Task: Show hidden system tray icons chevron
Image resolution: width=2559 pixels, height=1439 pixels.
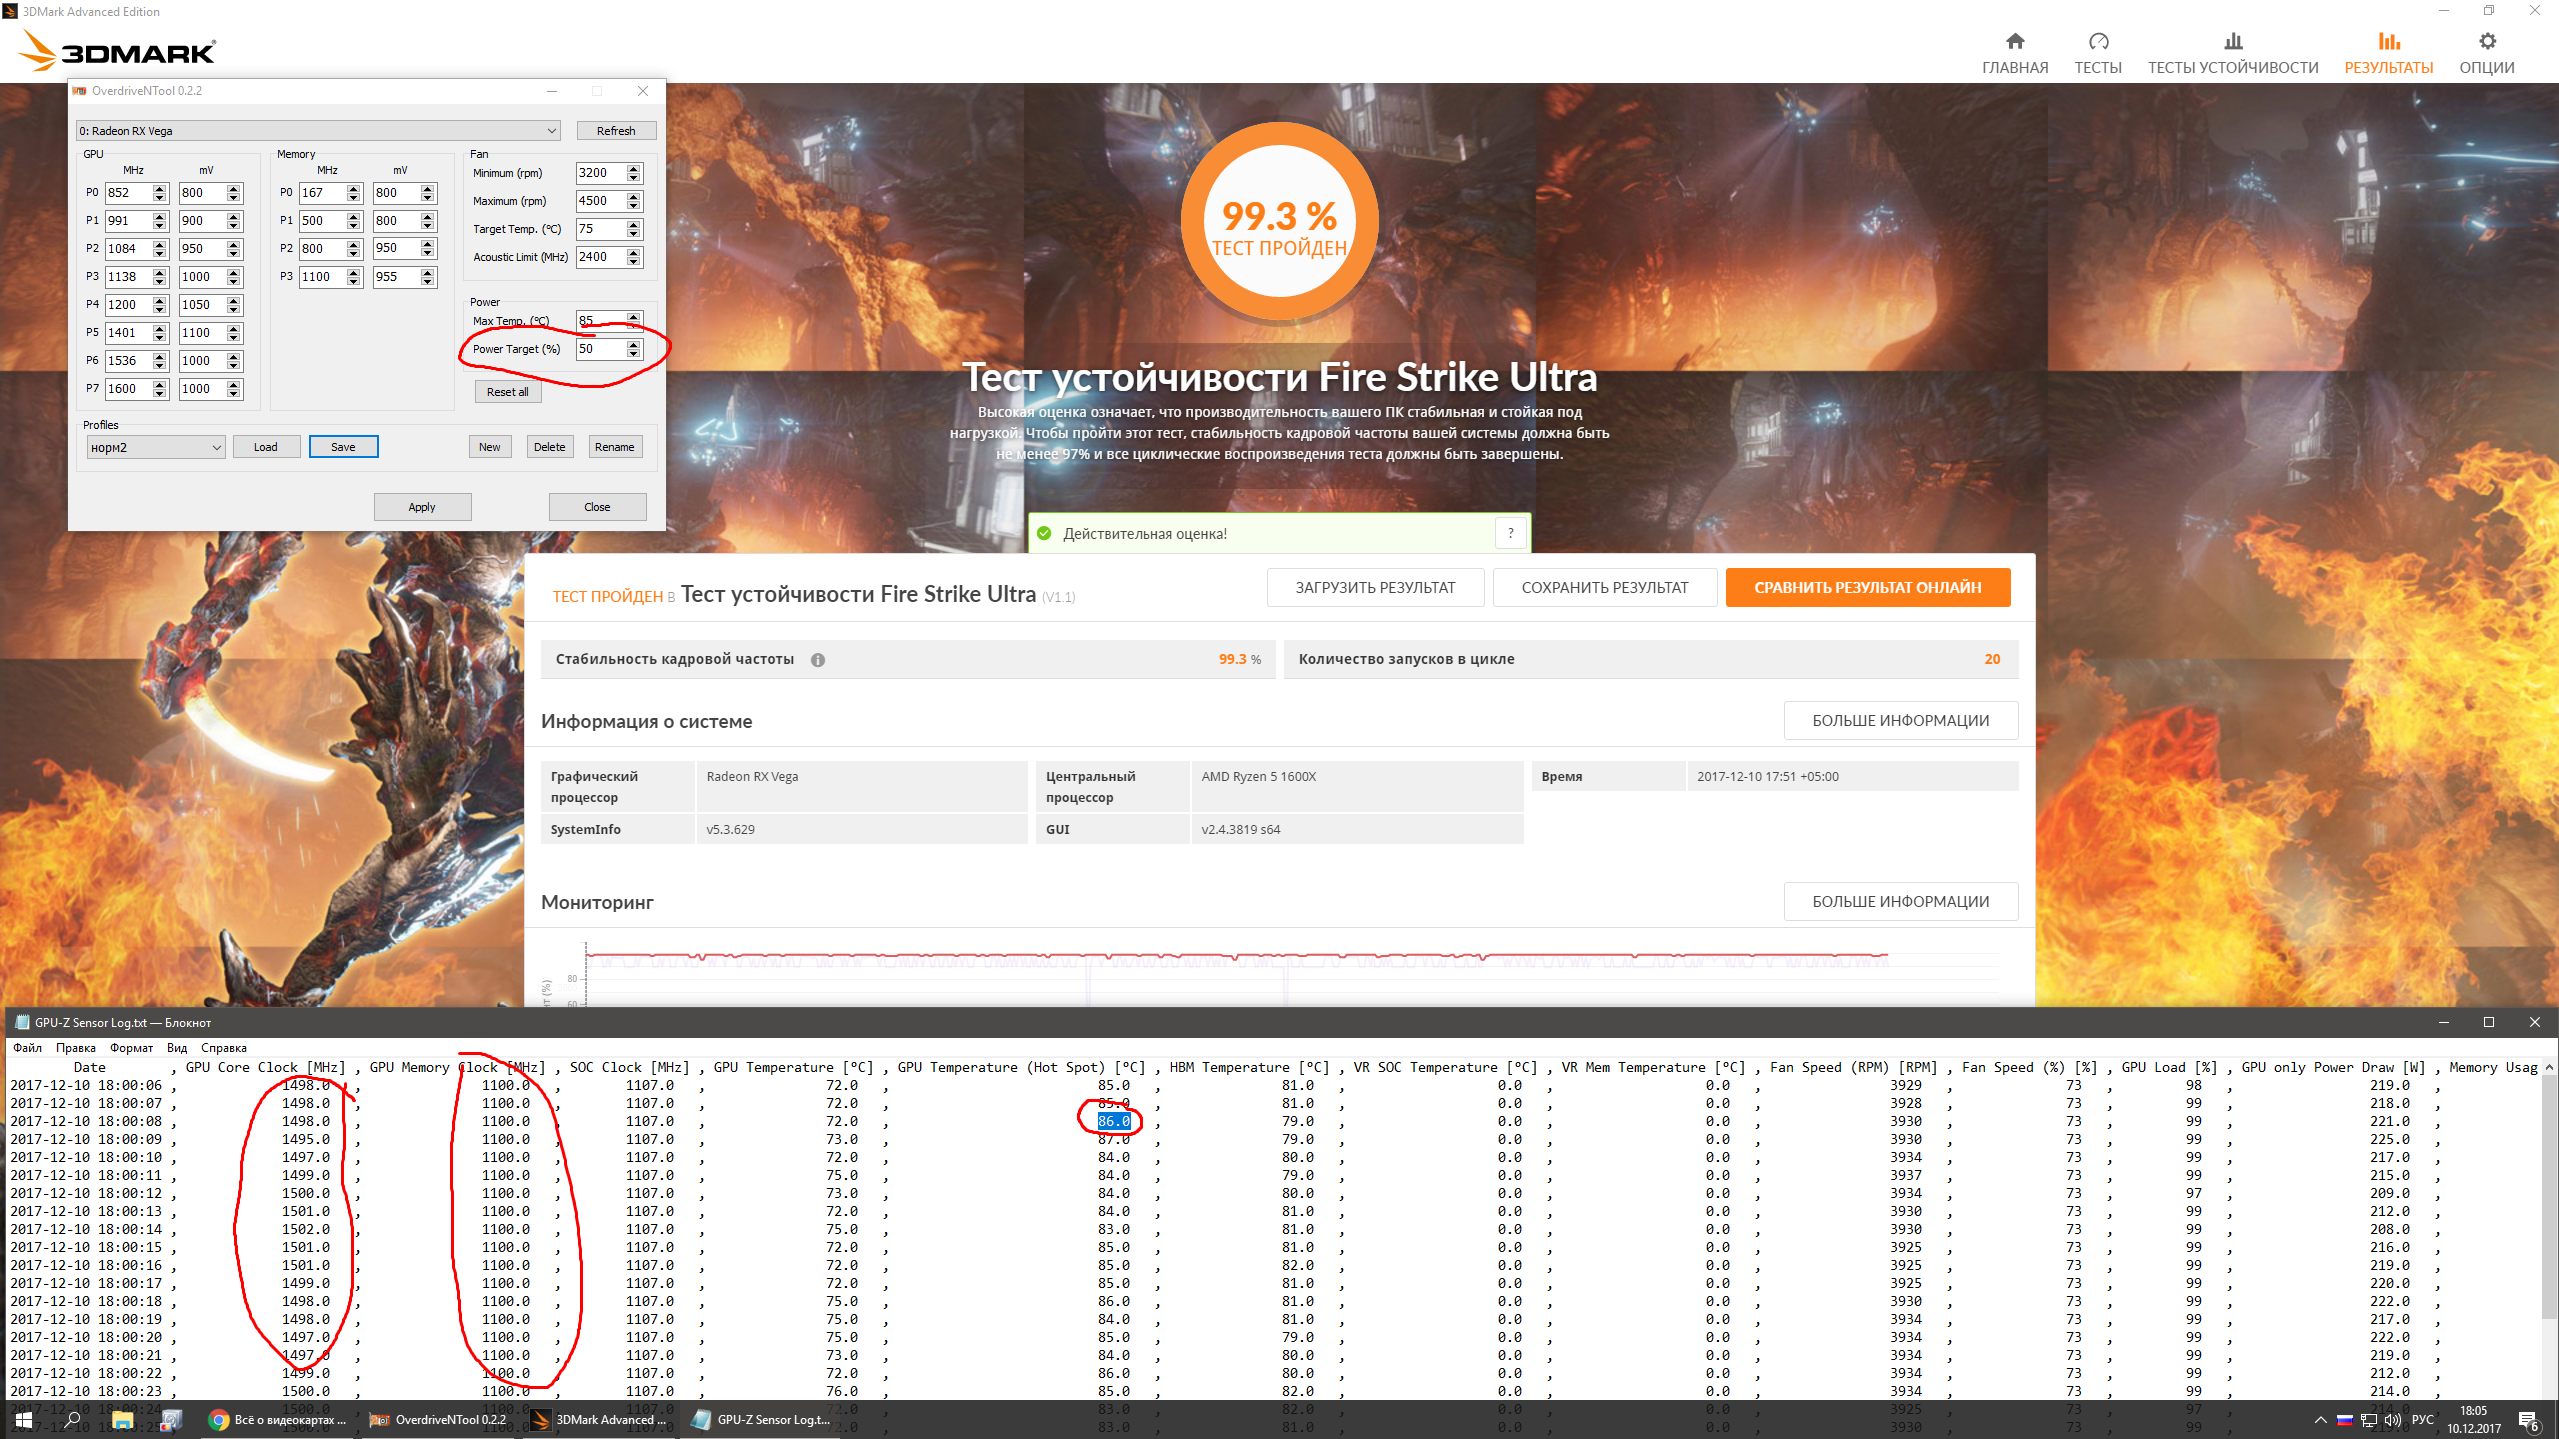Action: tap(2320, 1419)
